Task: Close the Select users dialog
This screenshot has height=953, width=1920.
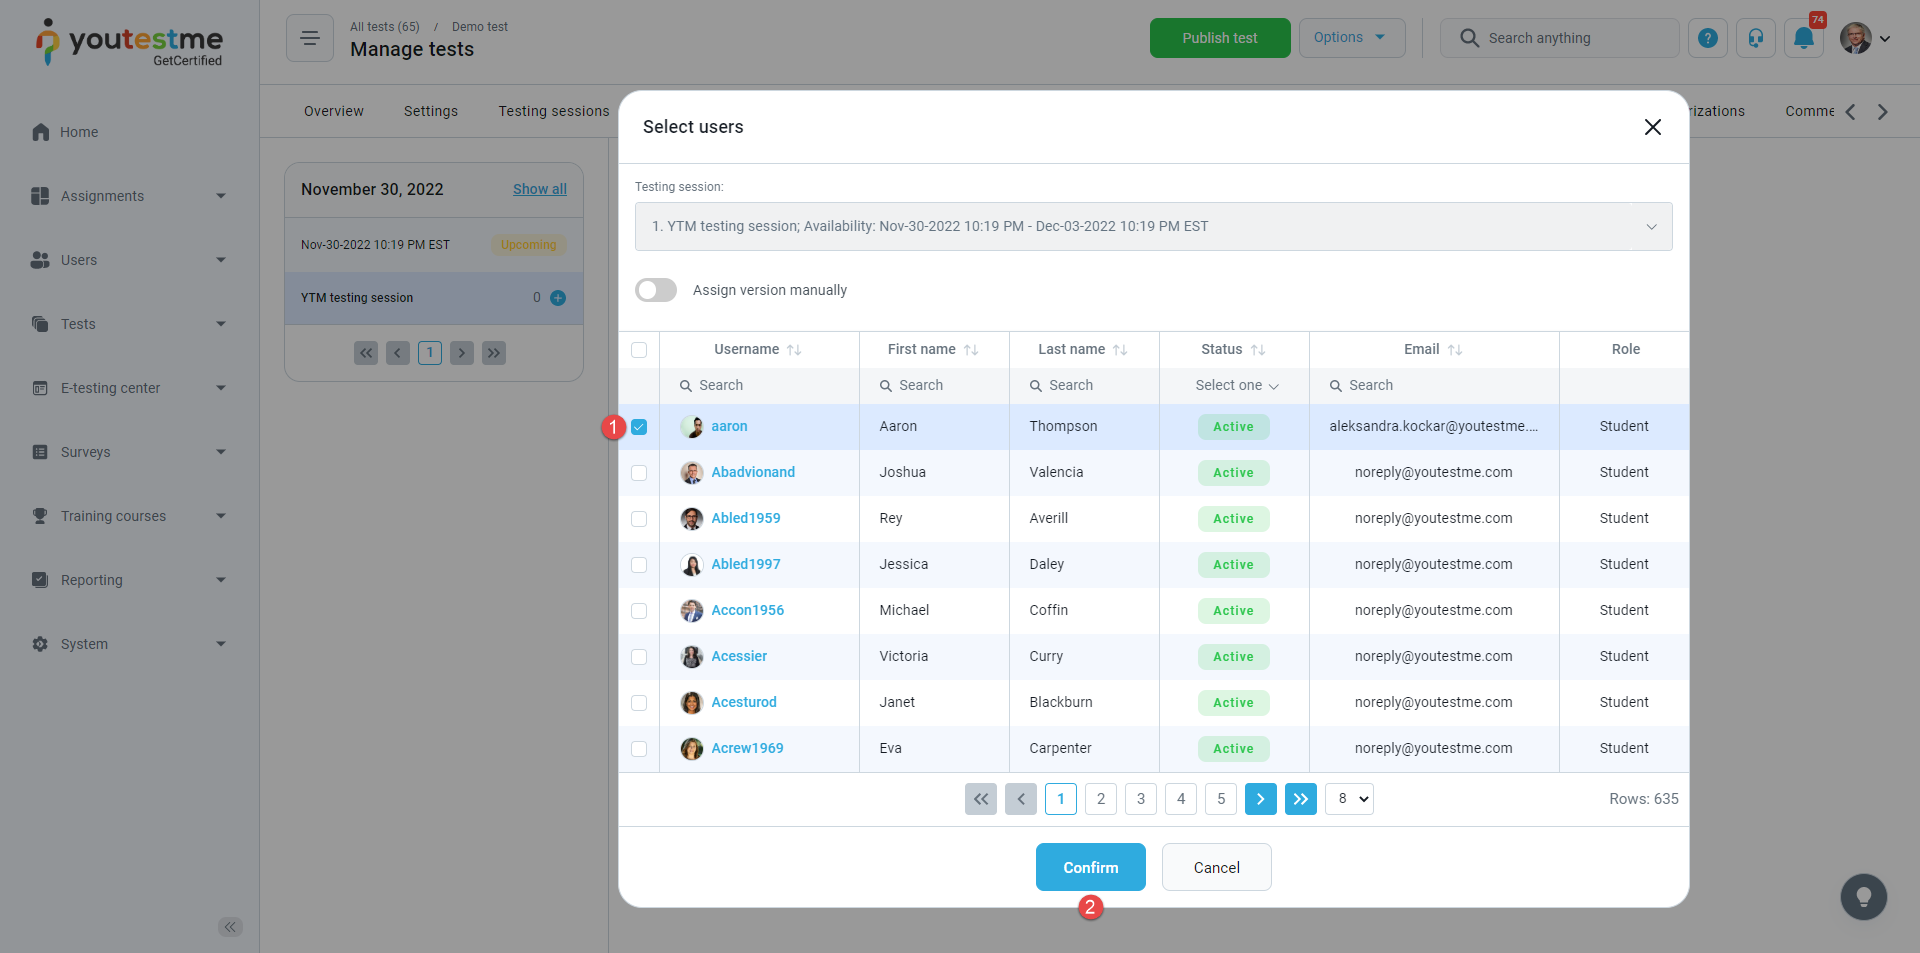Action: 1653,127
